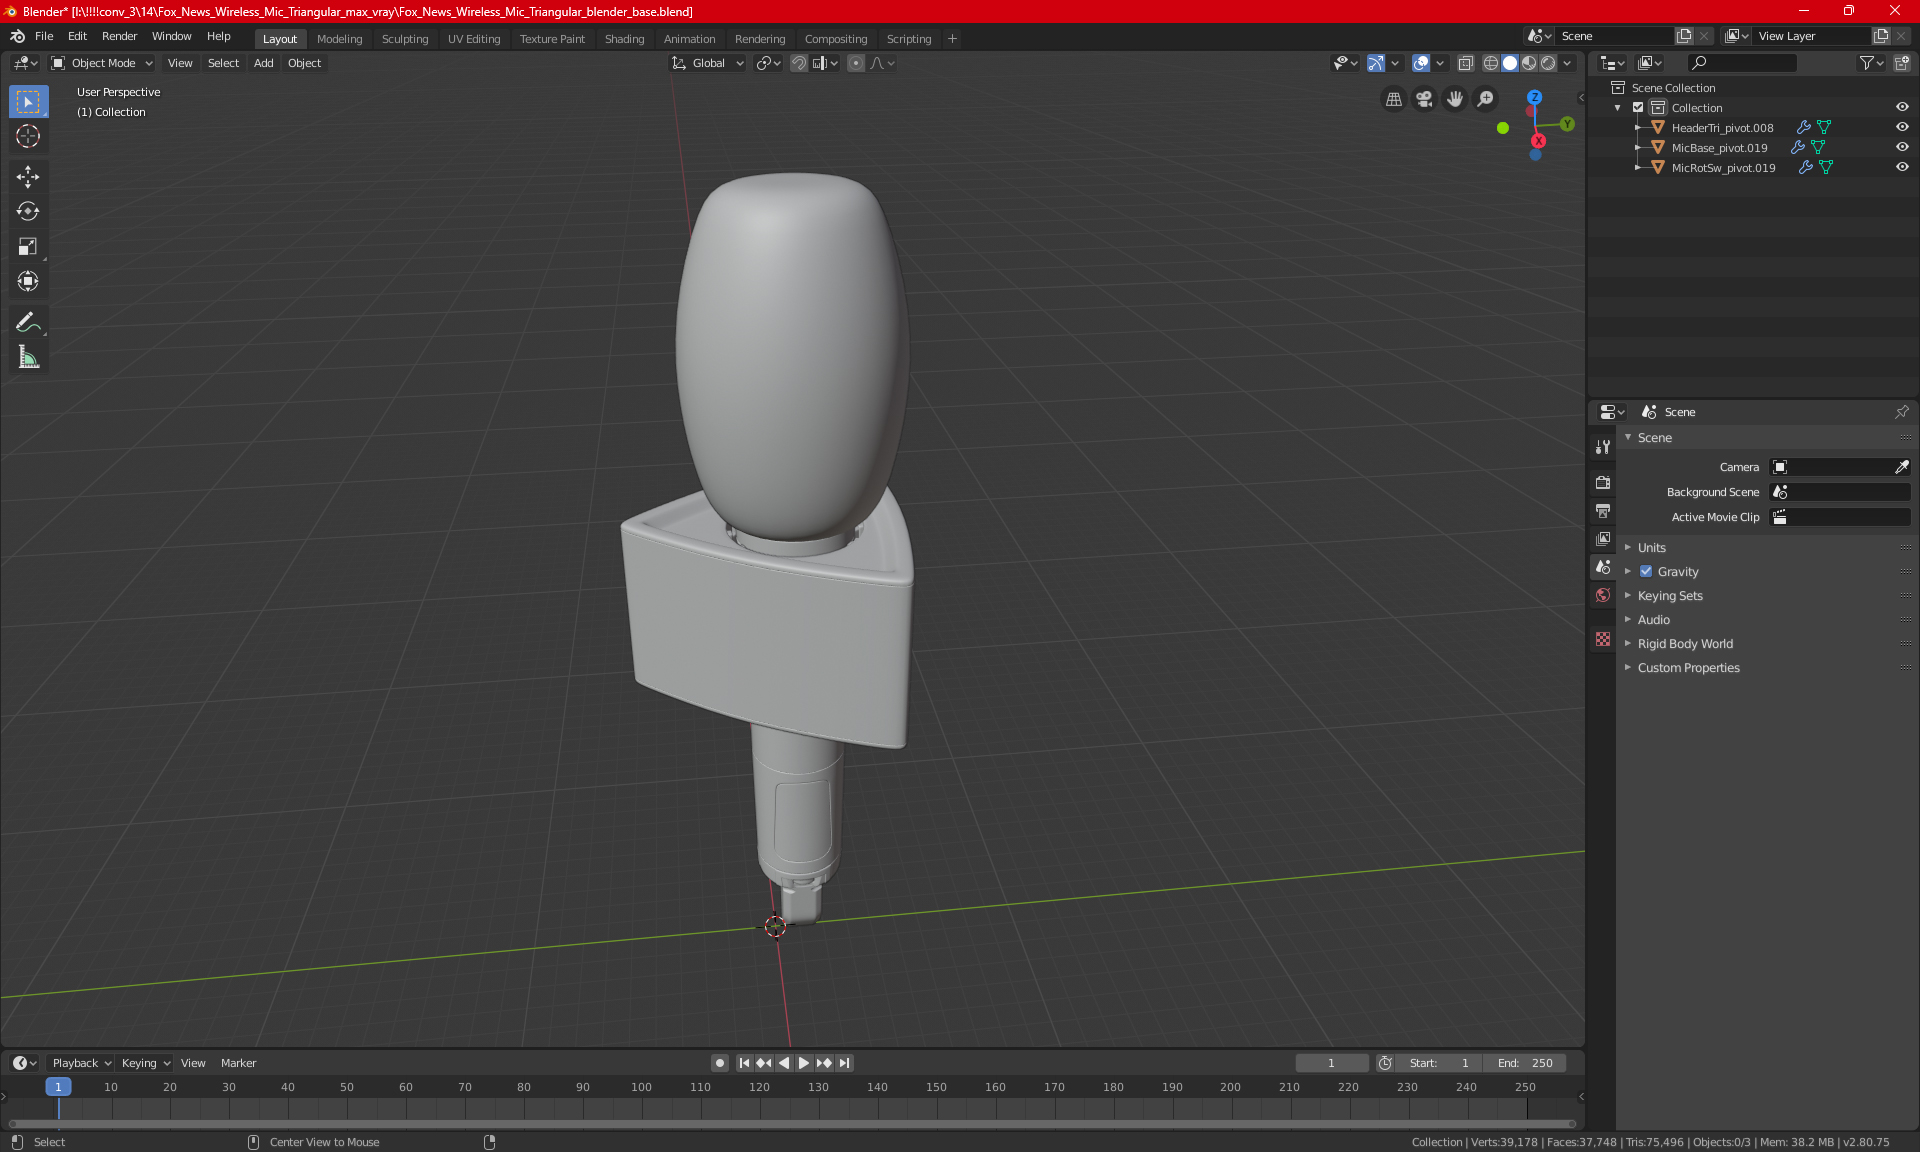
Task: Toggle the Collection exclude checkbox in outliner
Action: (1638, 108)
